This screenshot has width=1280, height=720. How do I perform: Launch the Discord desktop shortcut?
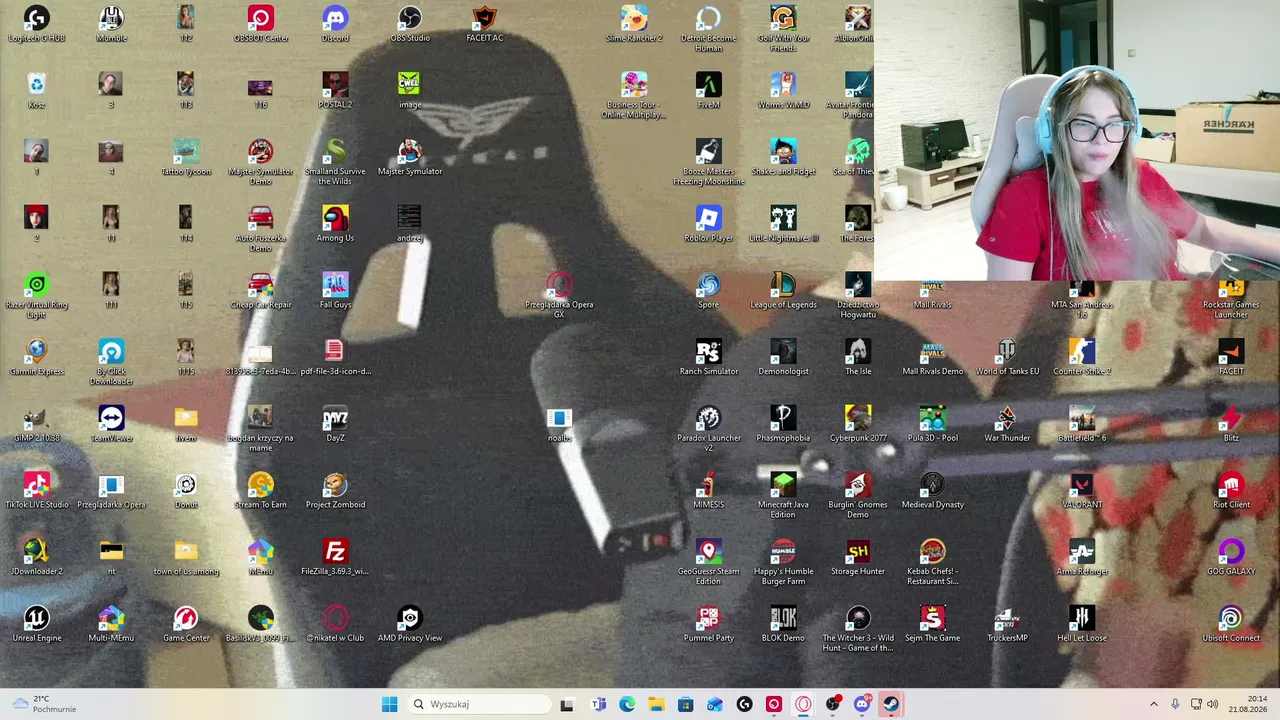point(335,25)
